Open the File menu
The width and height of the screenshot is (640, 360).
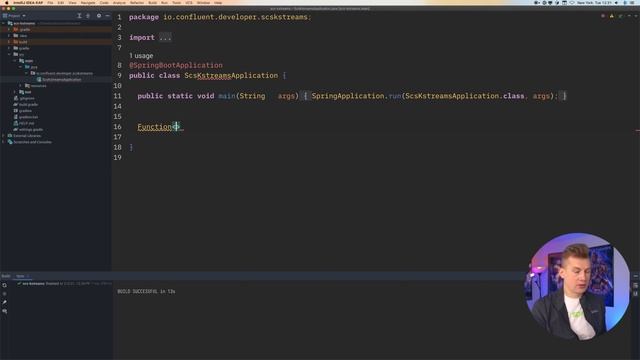(x=50, y=2)
